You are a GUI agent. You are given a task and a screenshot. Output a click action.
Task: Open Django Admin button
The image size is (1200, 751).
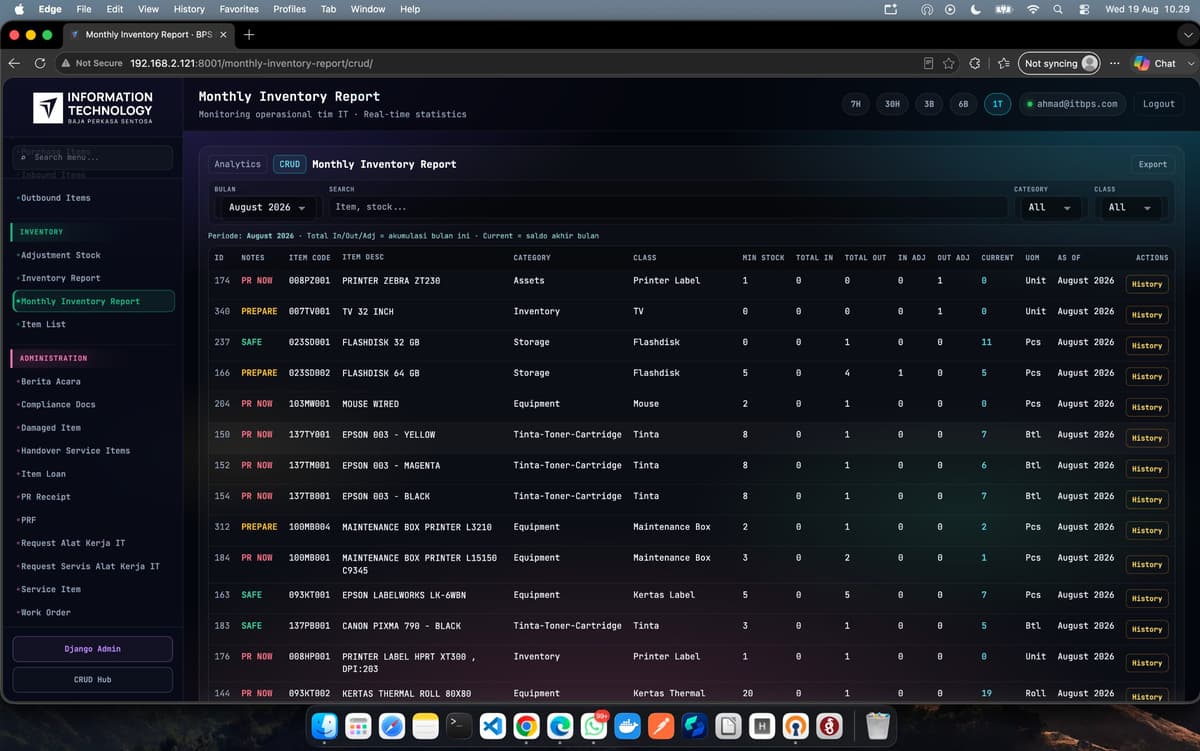92,649
